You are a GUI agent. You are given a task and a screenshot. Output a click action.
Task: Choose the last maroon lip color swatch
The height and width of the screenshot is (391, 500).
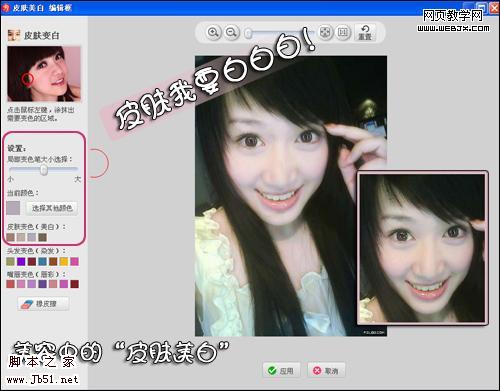74,284
